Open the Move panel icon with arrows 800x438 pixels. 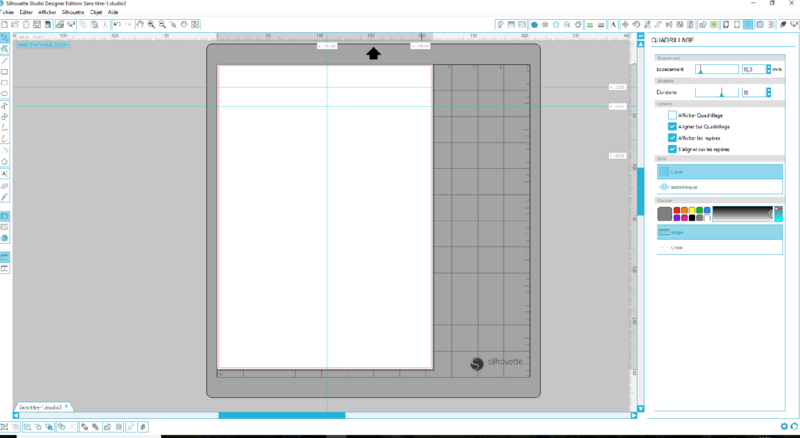(625, 25)
